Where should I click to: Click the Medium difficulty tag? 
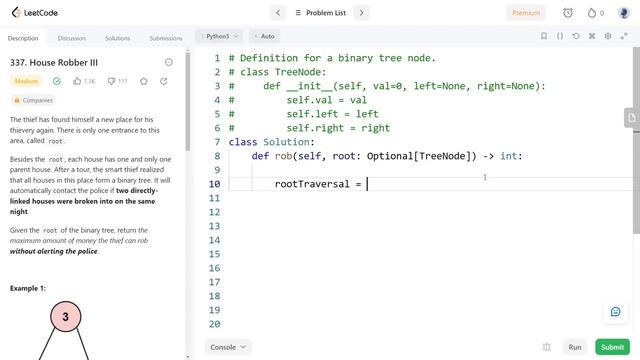[x=26, y=81]
